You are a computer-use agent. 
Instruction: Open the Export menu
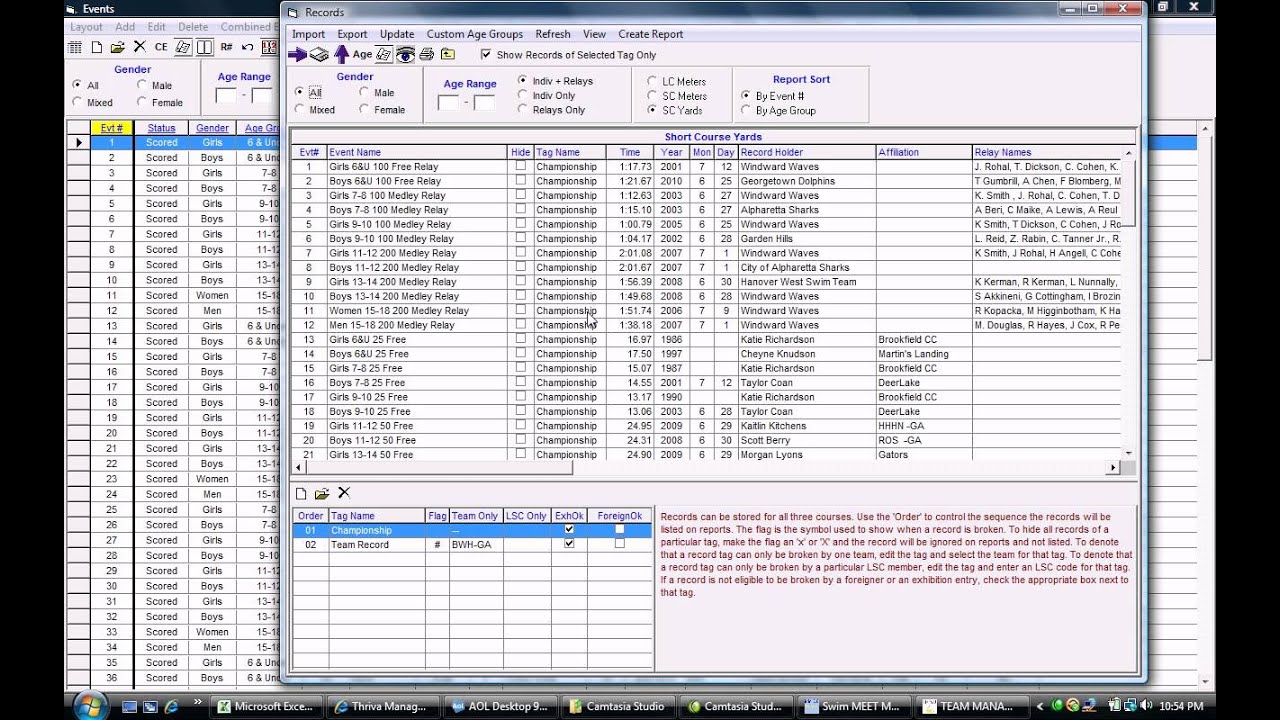tap(352, 34)
